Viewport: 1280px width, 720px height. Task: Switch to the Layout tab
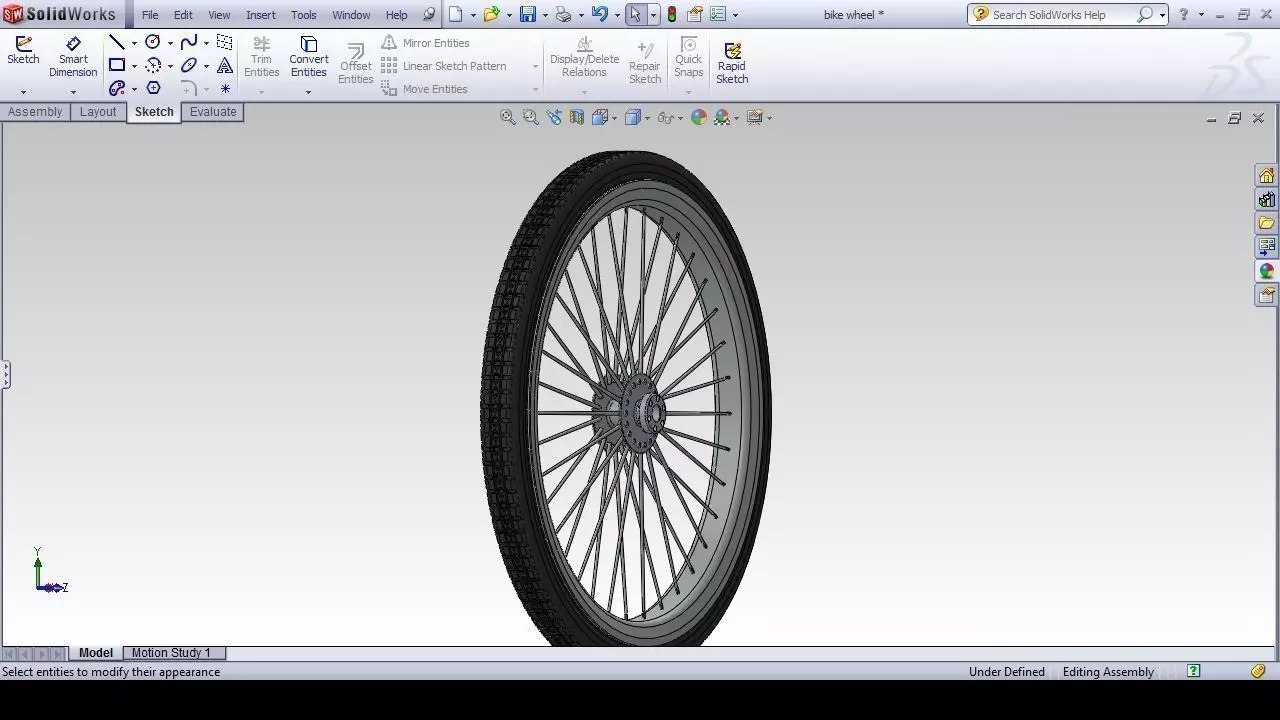click(x=98, y=112)
